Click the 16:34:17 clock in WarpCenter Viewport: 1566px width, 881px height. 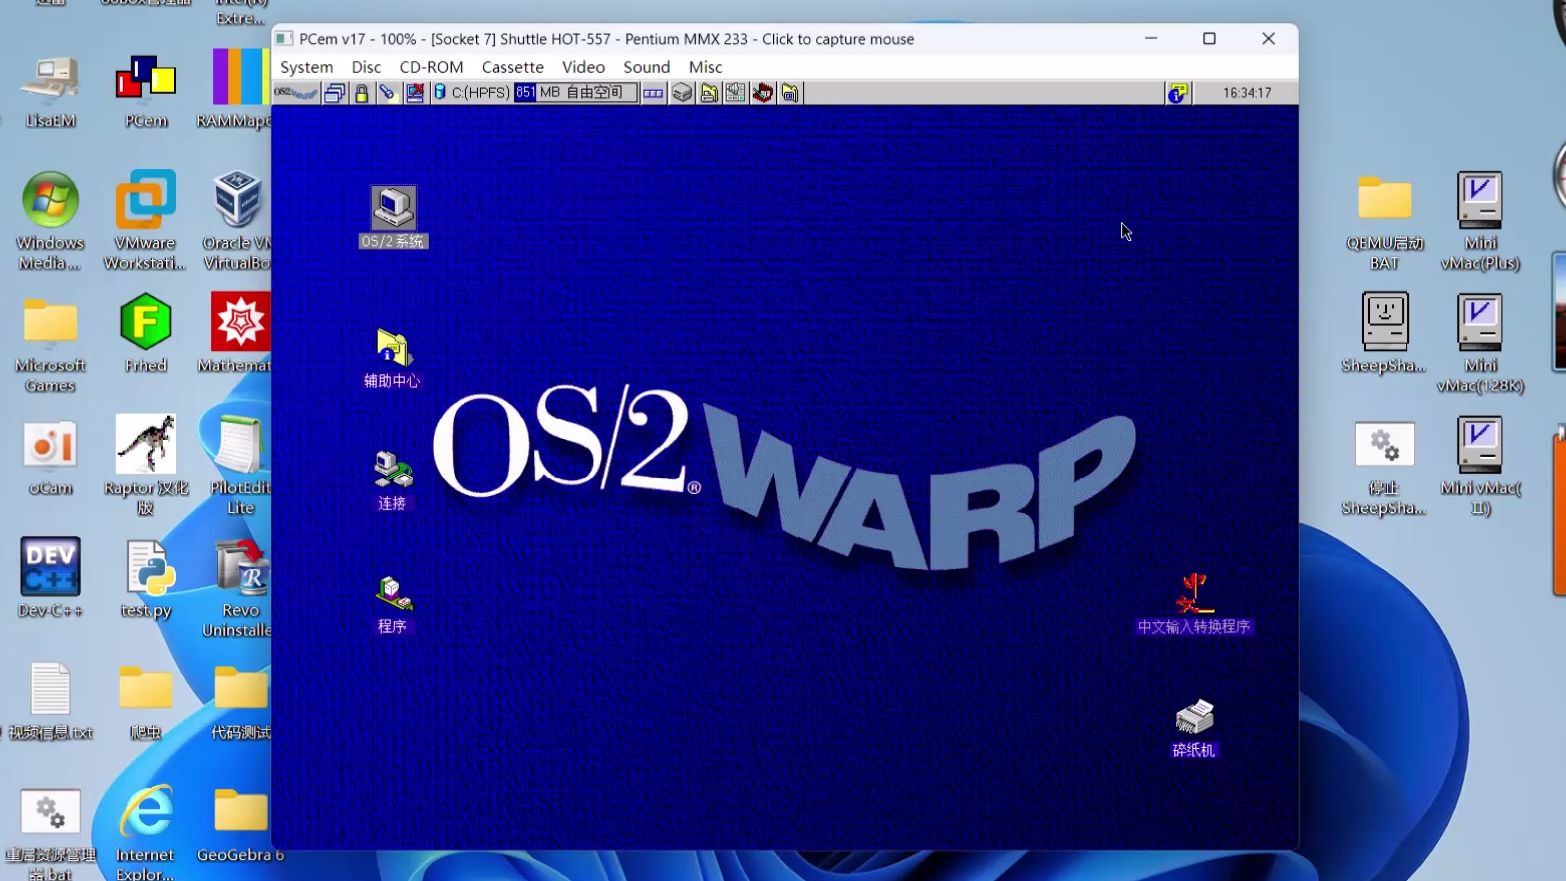coord(1247,93)
